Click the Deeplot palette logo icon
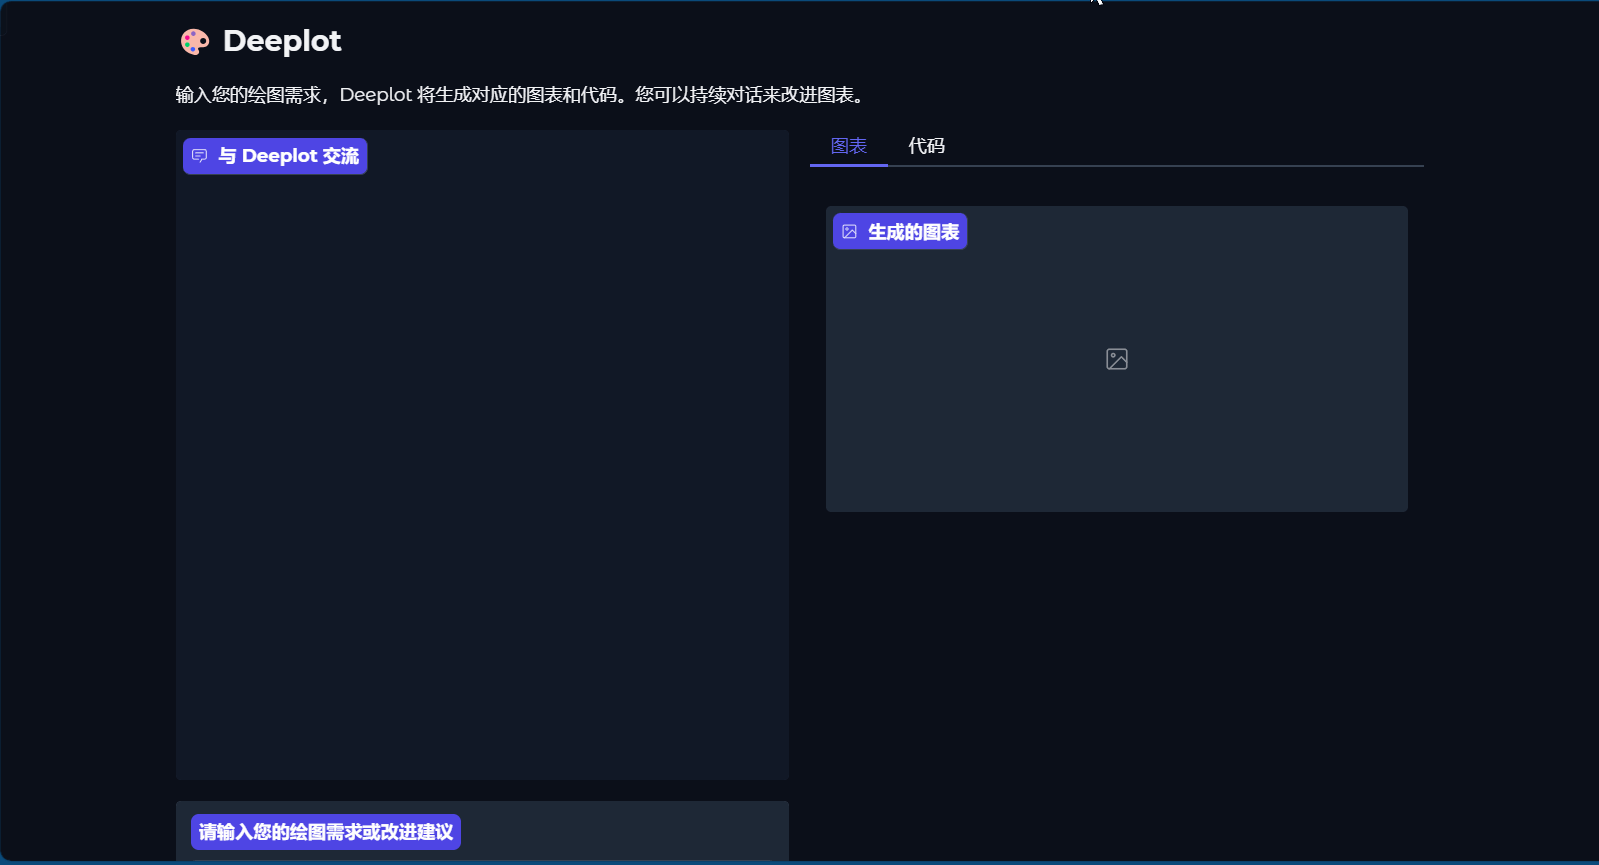 coord(195,41)
